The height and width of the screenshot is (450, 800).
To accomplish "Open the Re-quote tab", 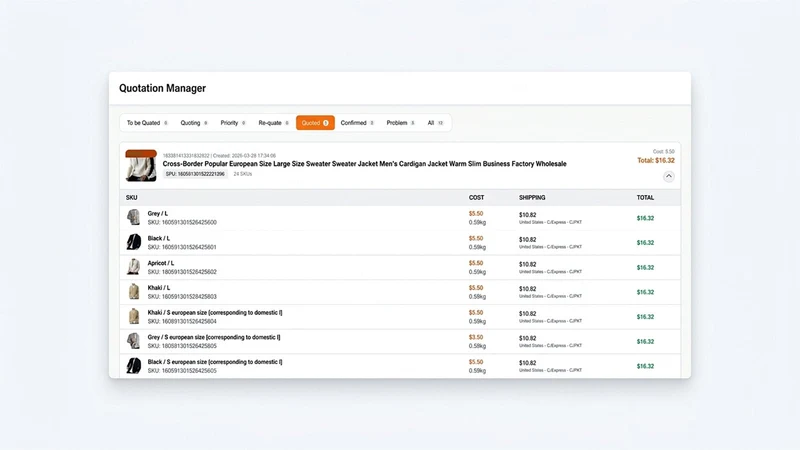I will [x=273, y=123].
